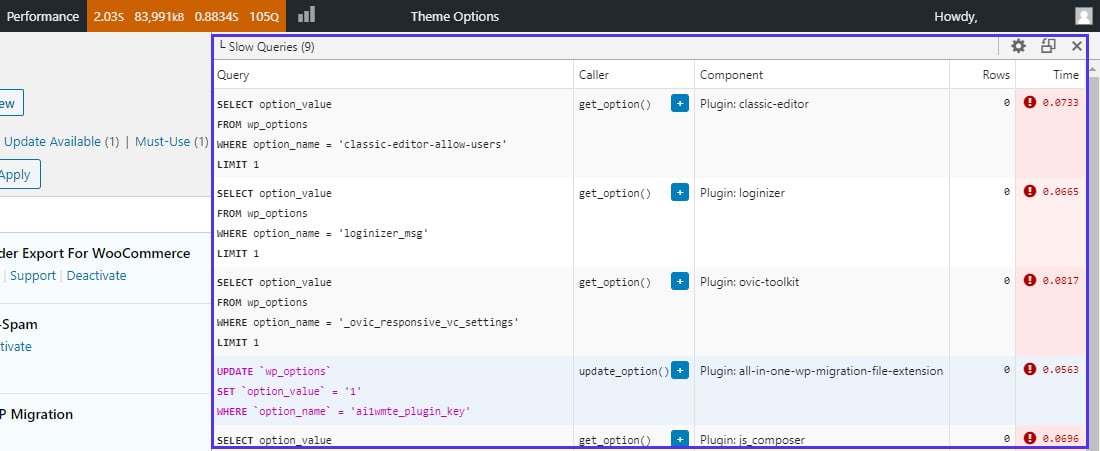Screen dimensions: 1100x451
Task: Click the panel pop-out position icon
Action: (x=1048, y=46)
